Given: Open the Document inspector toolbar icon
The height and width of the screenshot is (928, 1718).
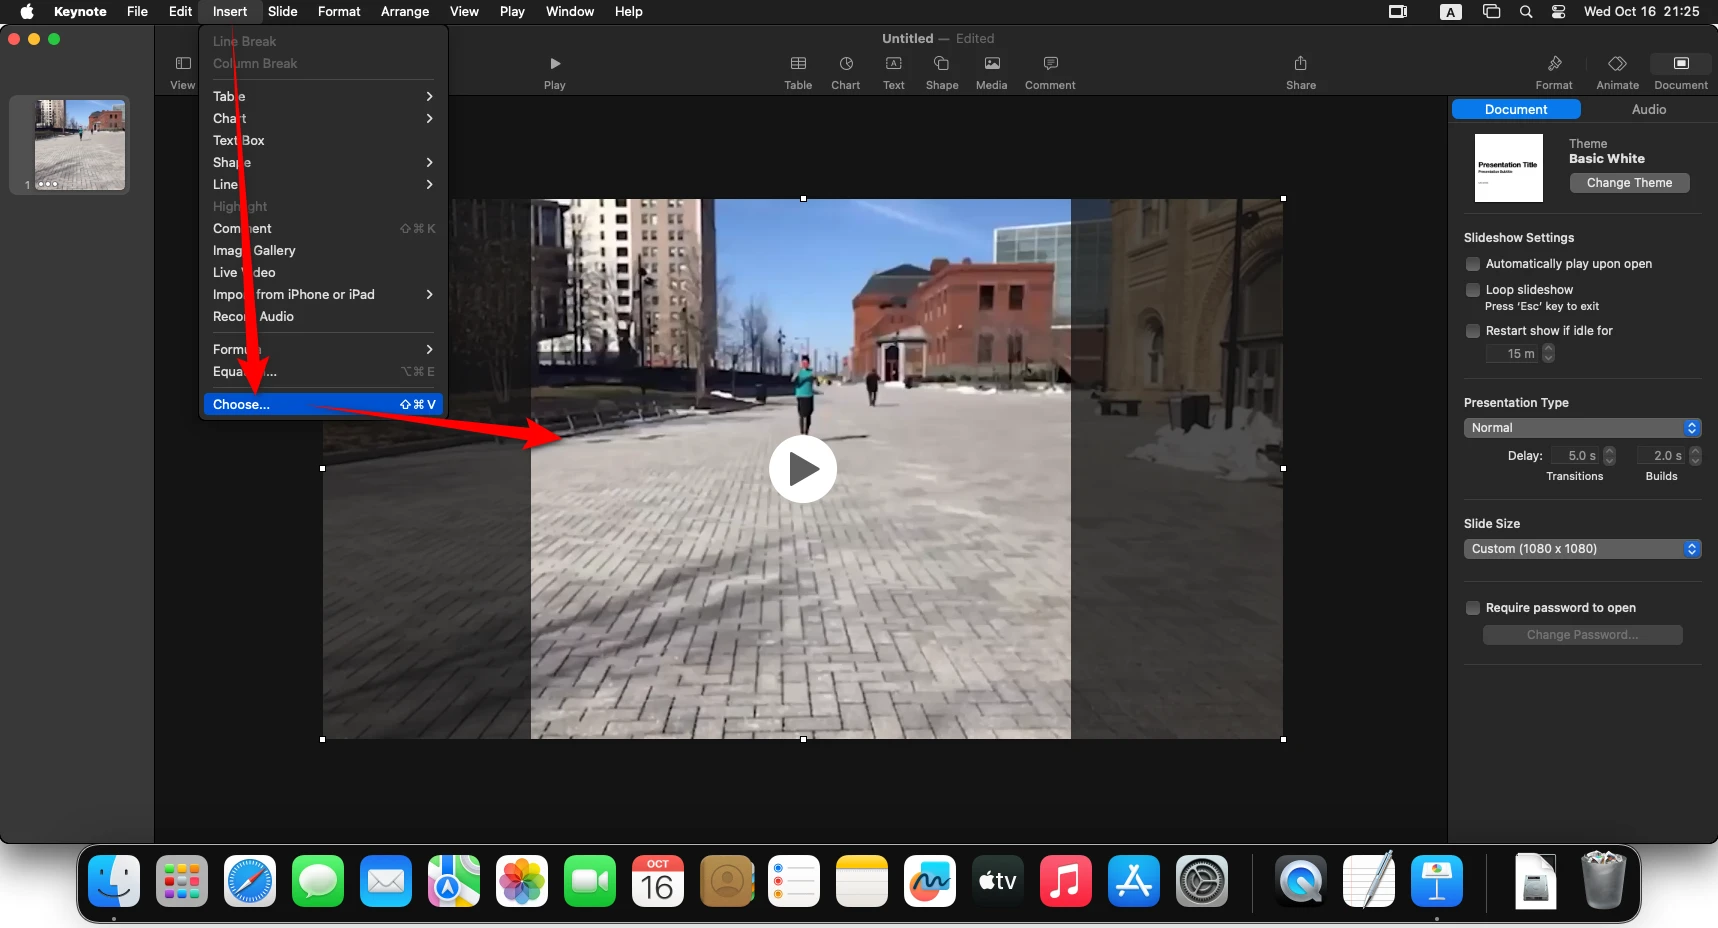Looking at the screenshot, I should [1681, 64].
